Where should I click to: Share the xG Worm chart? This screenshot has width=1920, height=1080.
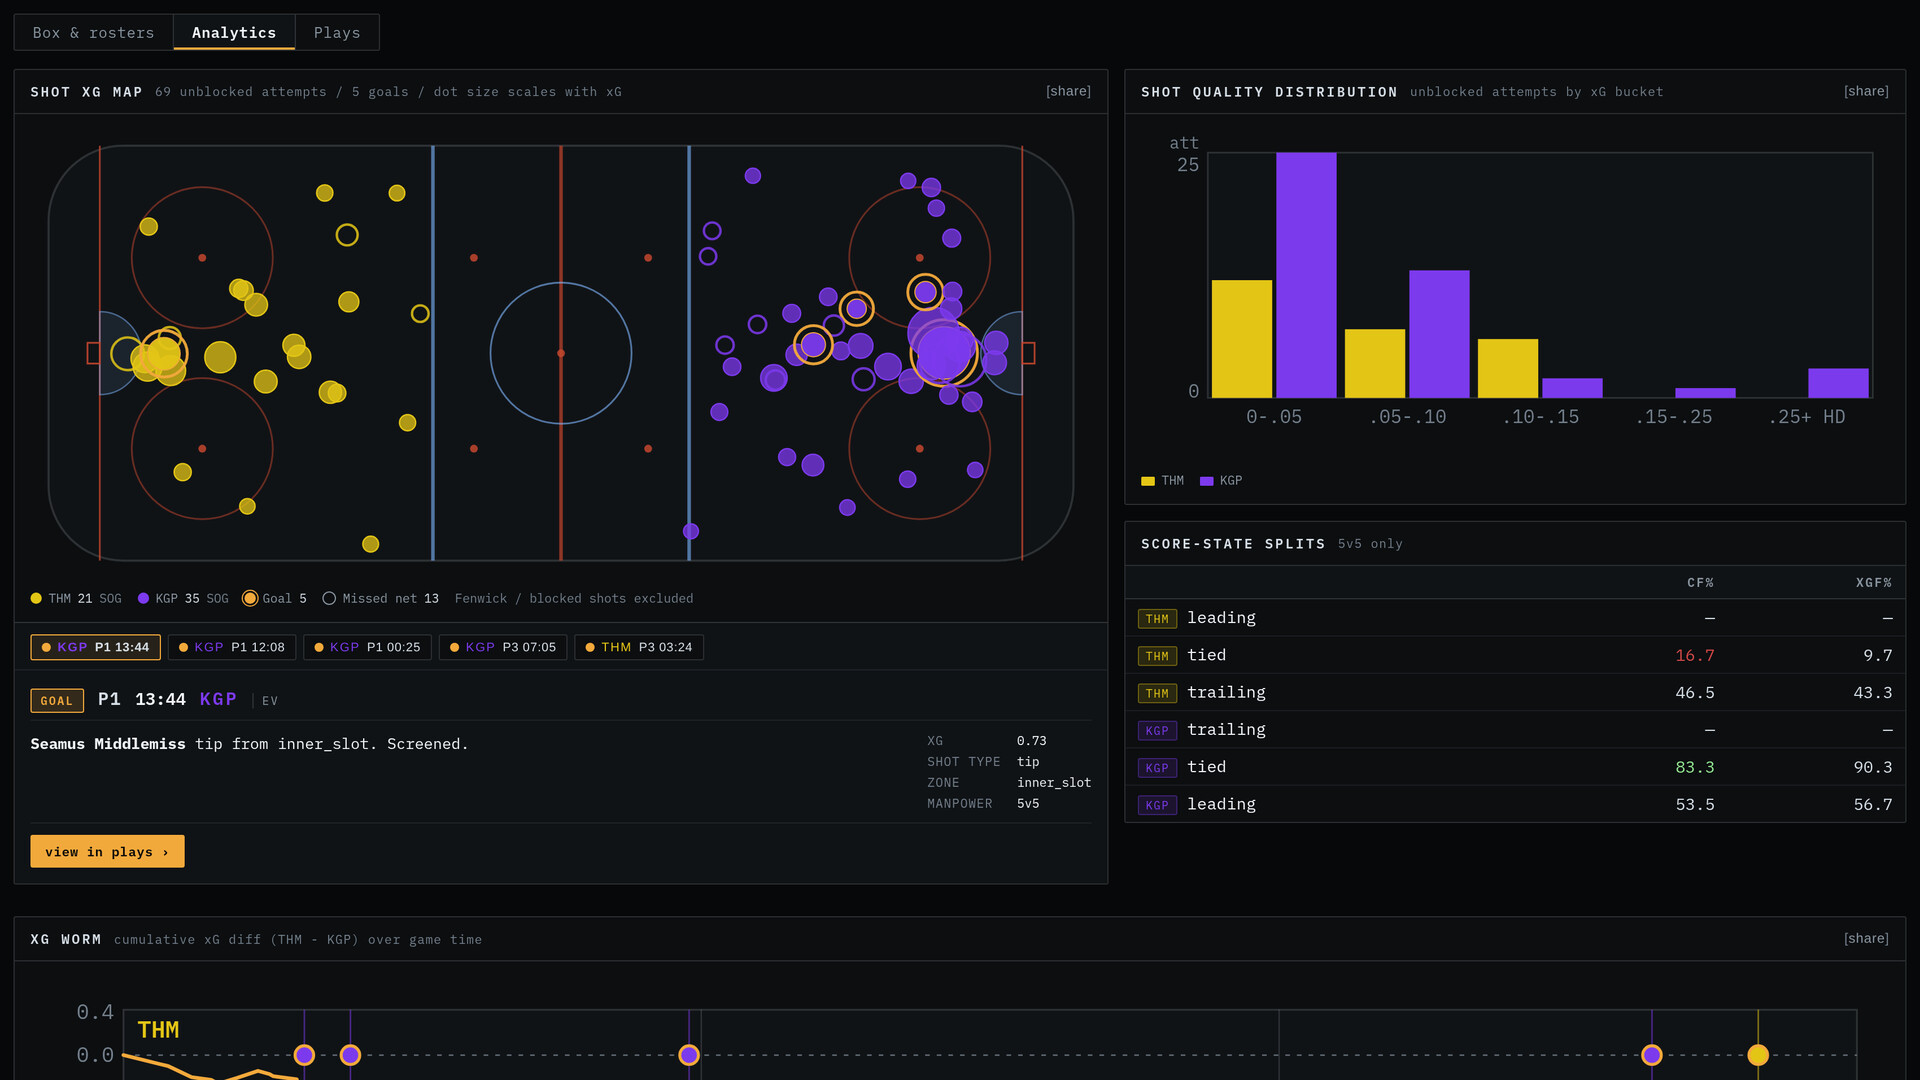1866,938
